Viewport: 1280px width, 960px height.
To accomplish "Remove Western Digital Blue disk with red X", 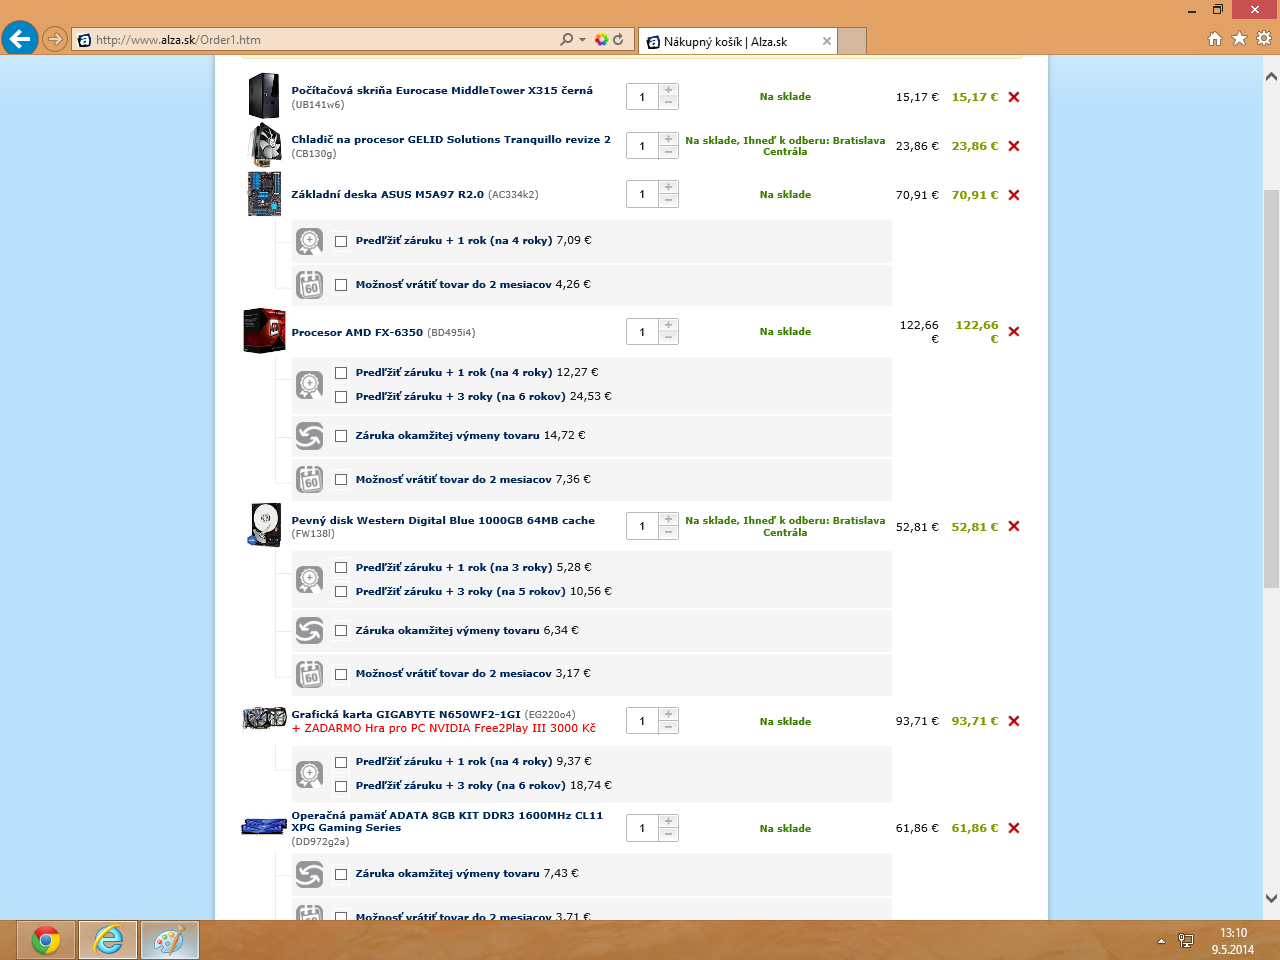I will tap(1014, 527).
